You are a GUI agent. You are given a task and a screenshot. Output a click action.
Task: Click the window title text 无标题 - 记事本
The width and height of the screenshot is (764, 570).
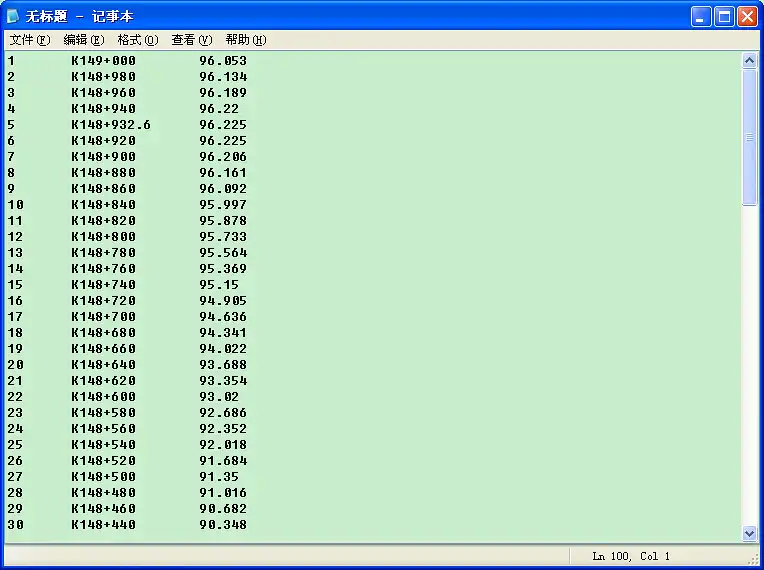point(79,16)
